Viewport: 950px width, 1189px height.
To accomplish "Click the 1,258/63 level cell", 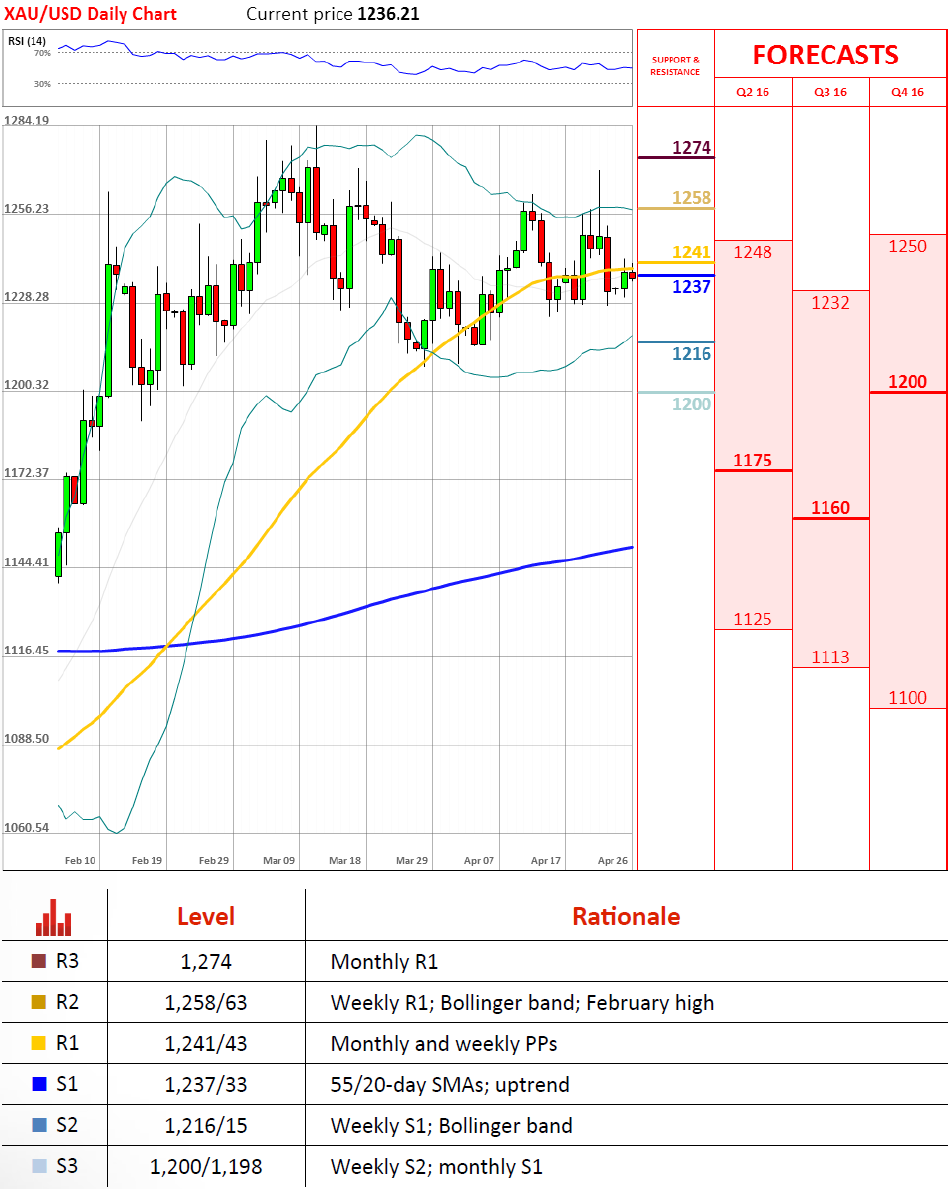I will click(206, 1002).
